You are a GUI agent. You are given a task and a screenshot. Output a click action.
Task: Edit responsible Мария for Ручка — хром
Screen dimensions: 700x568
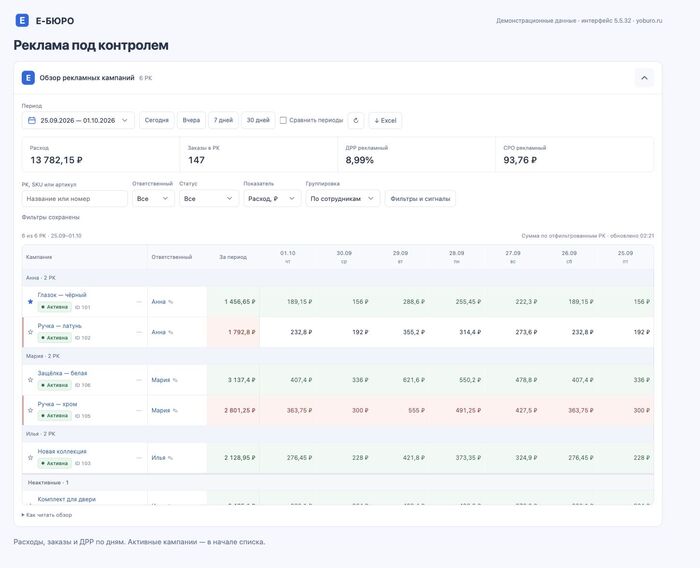pos(175,410)
